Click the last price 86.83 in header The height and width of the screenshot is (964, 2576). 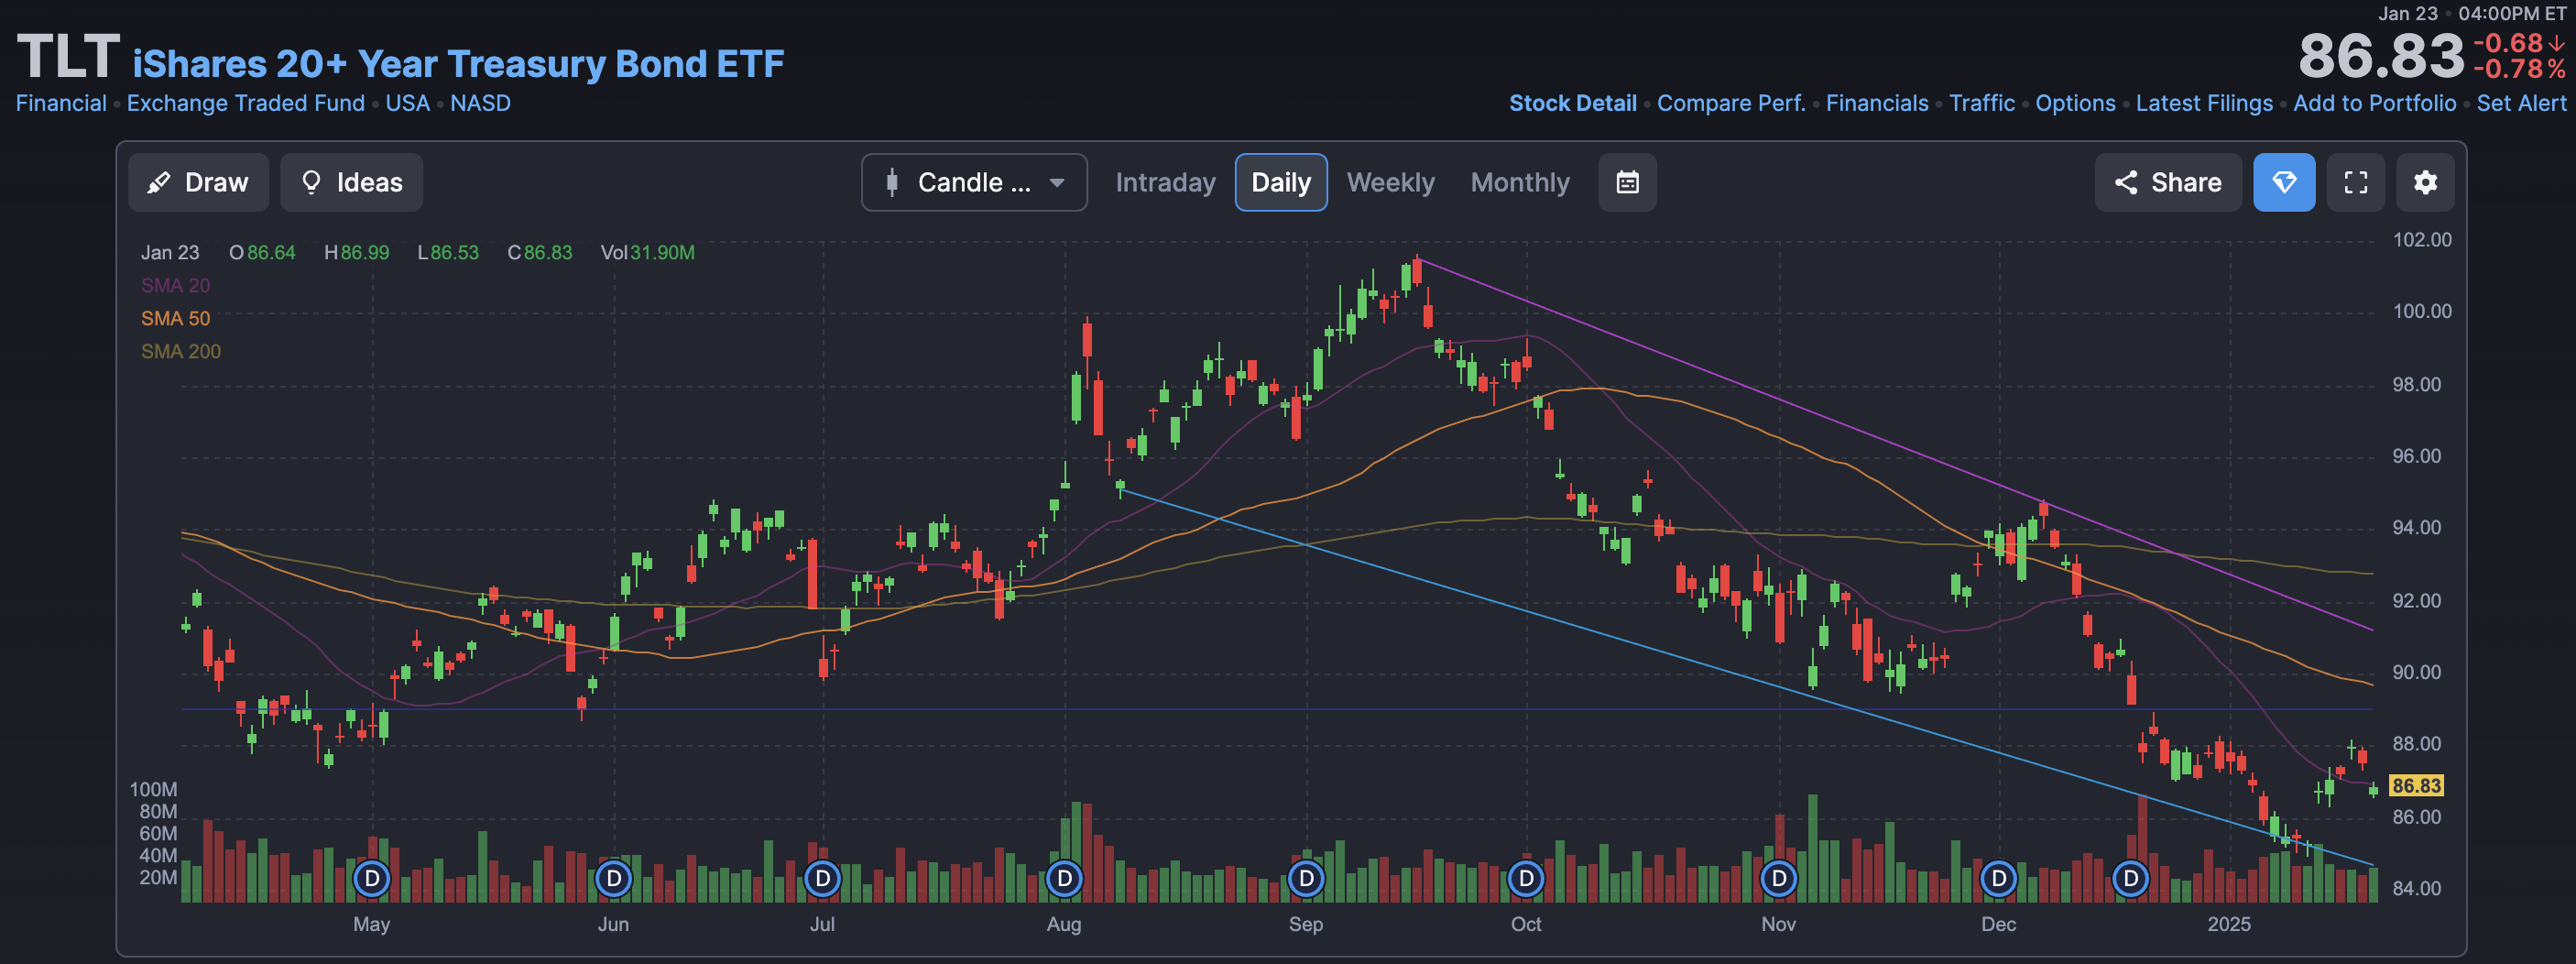pyautogui.click(x=2381, y=56)
